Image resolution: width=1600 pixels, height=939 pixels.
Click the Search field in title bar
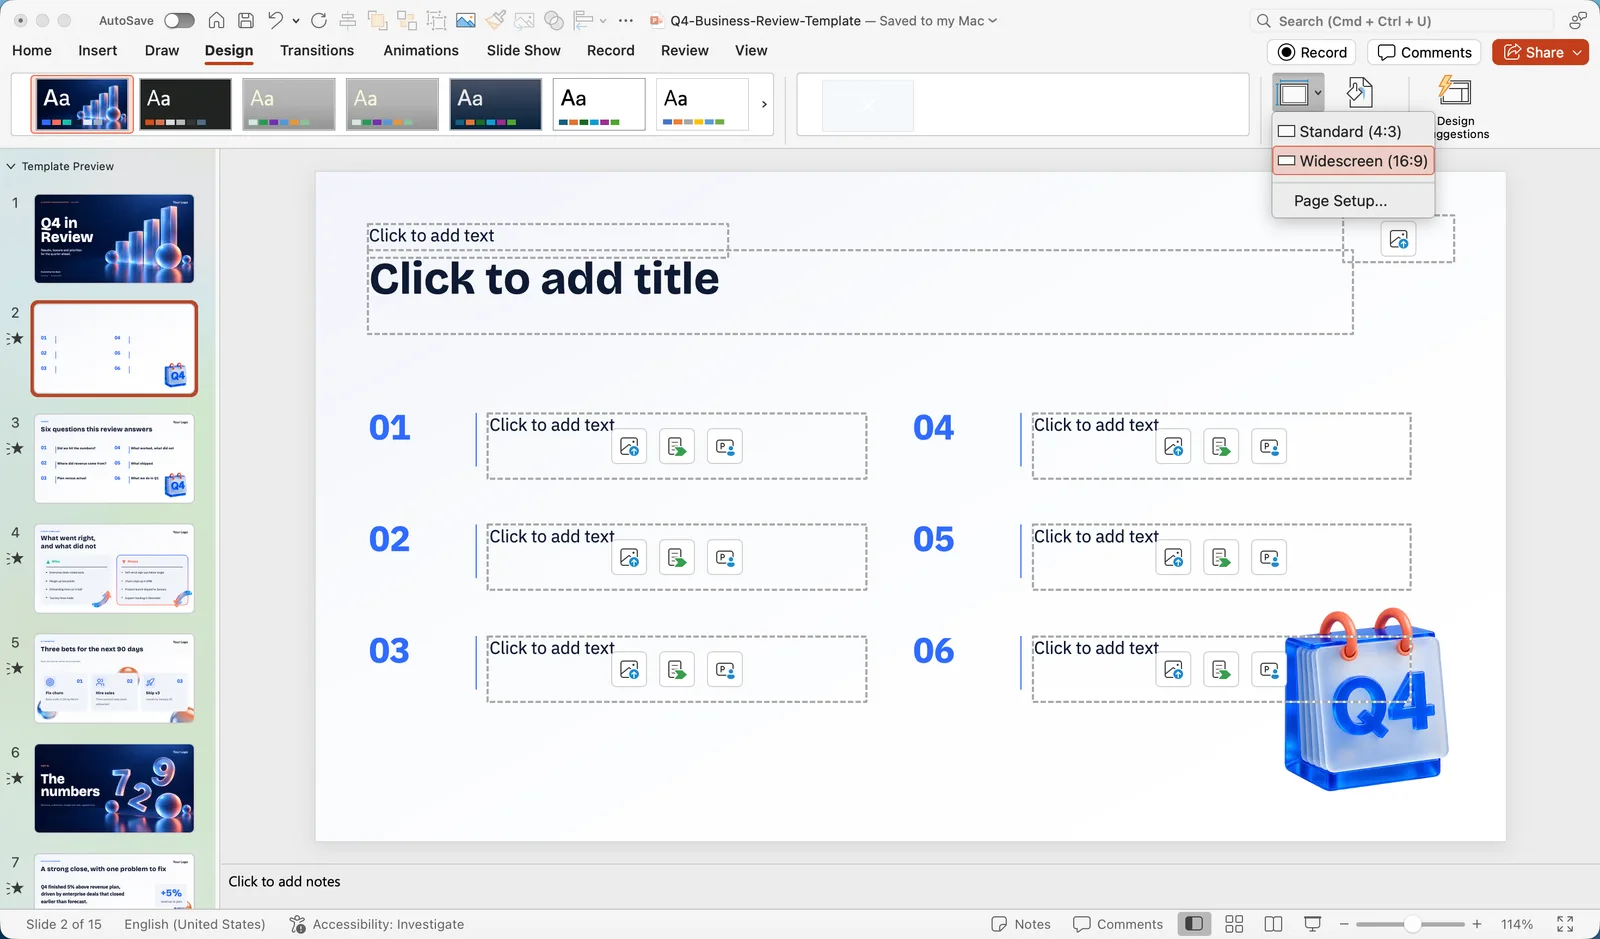(1401, 20)
